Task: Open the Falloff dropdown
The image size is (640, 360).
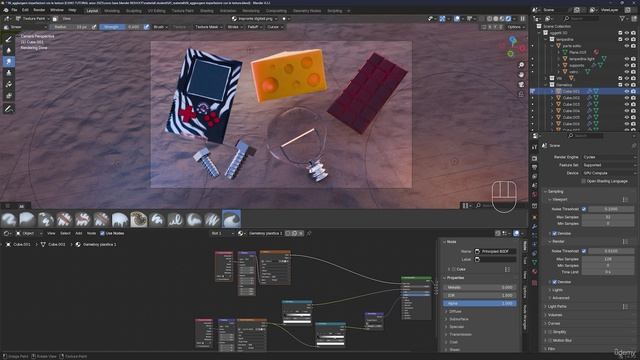Action: [x=254, y=27]
